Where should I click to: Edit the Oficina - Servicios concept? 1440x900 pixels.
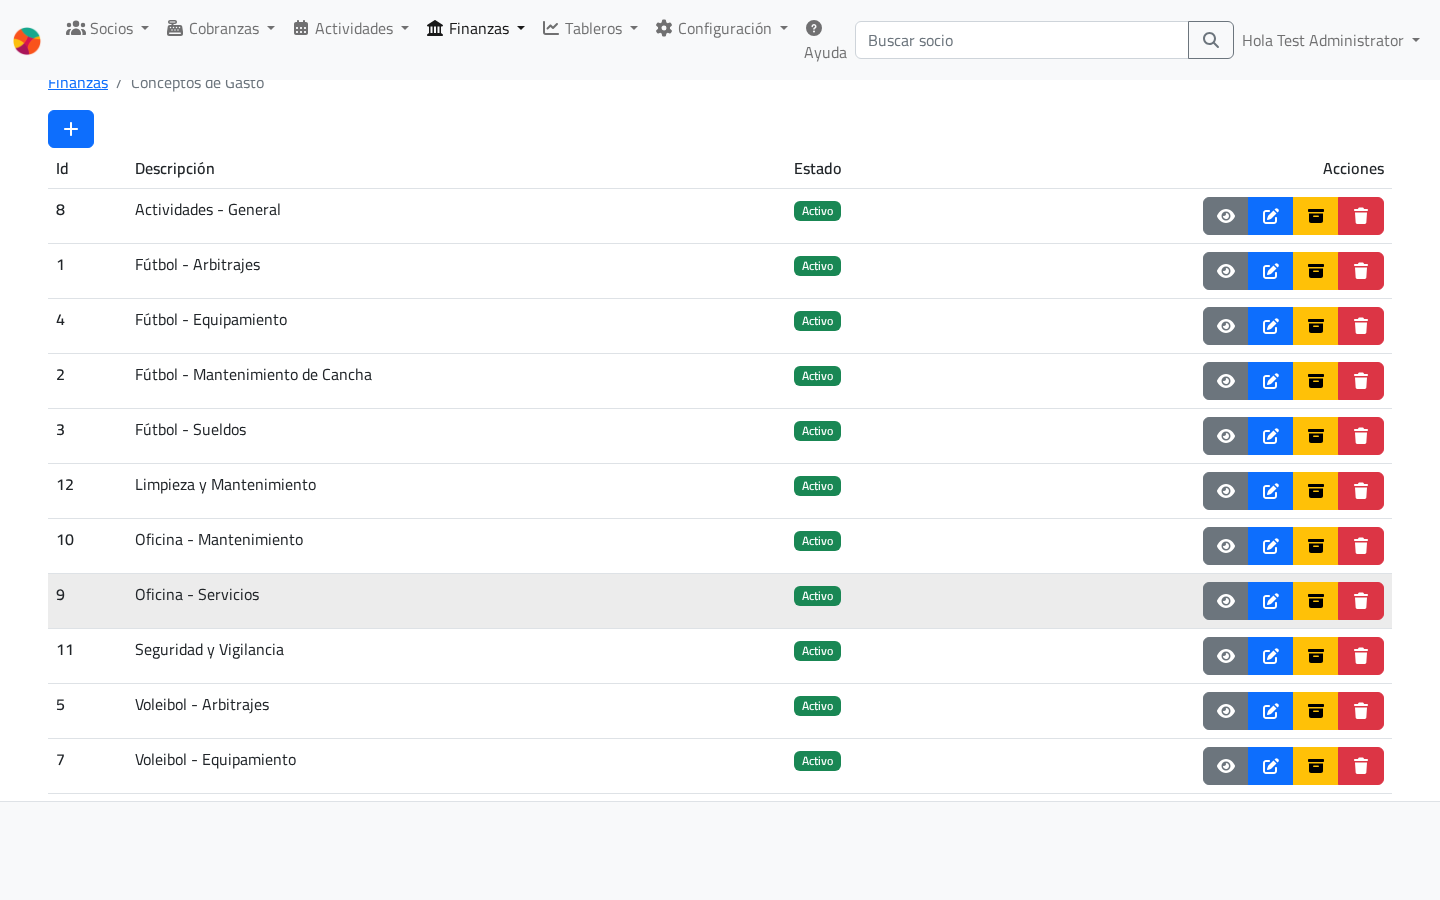click(x=1270, y=601)
